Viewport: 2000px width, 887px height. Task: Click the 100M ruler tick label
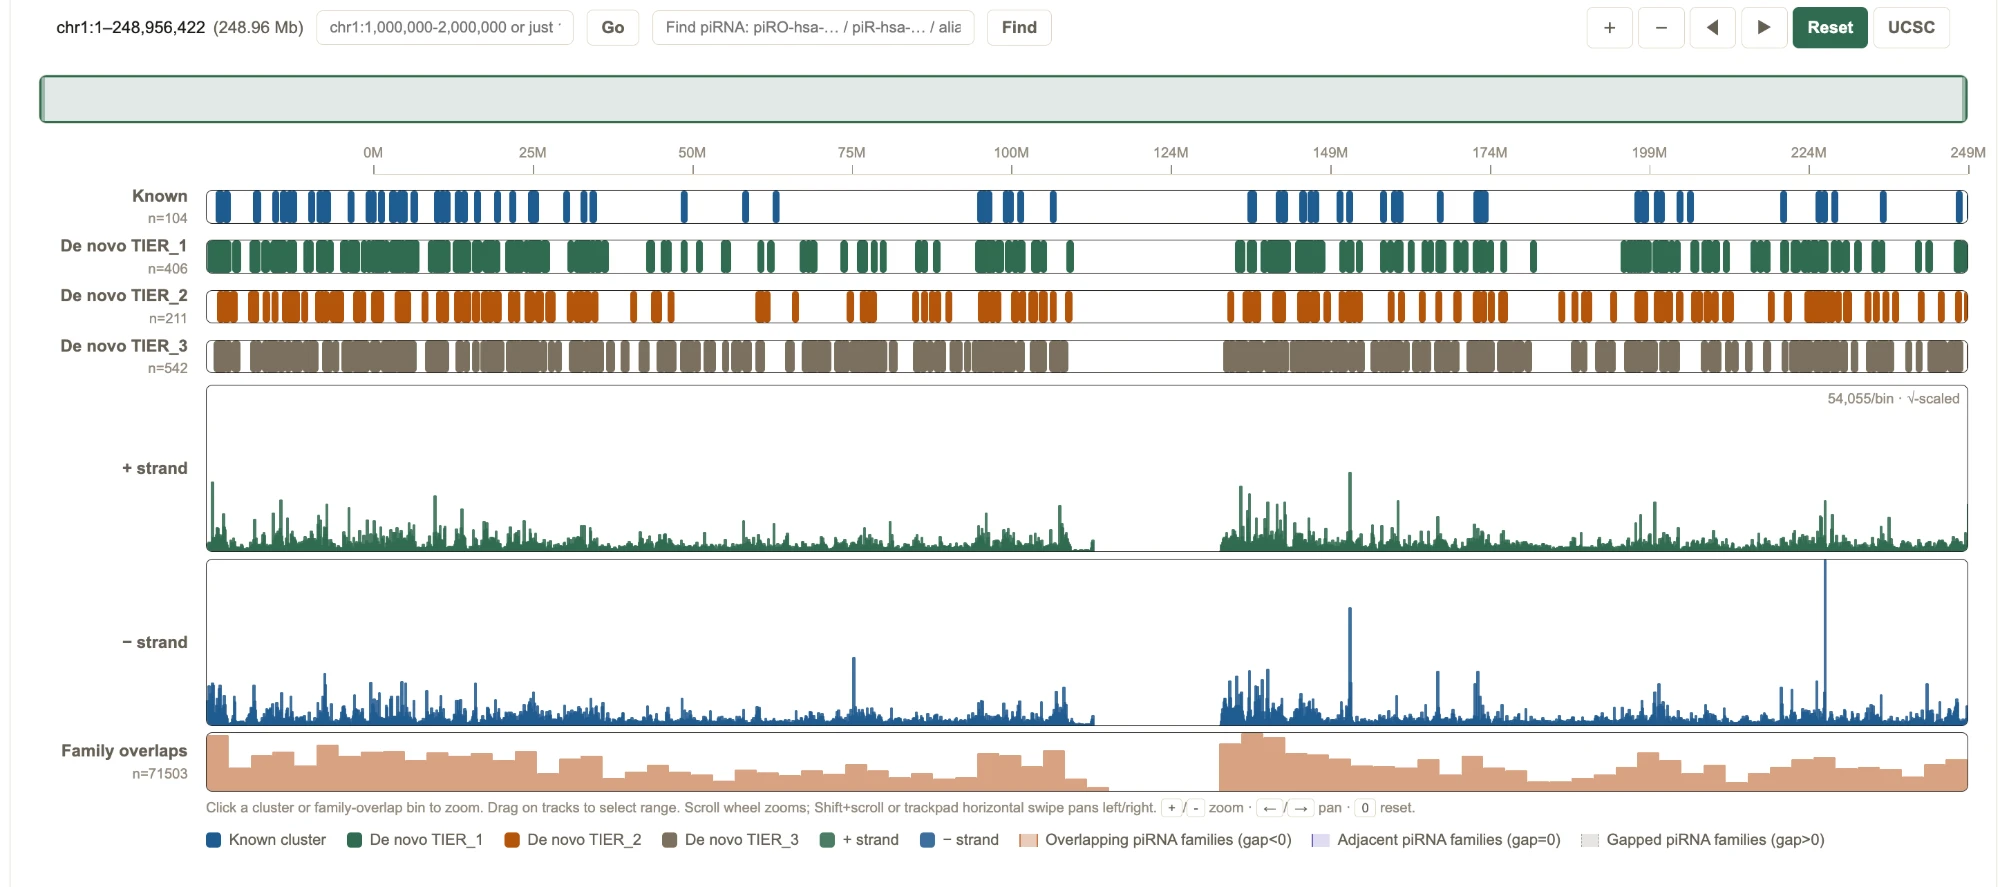(1011, 153)
